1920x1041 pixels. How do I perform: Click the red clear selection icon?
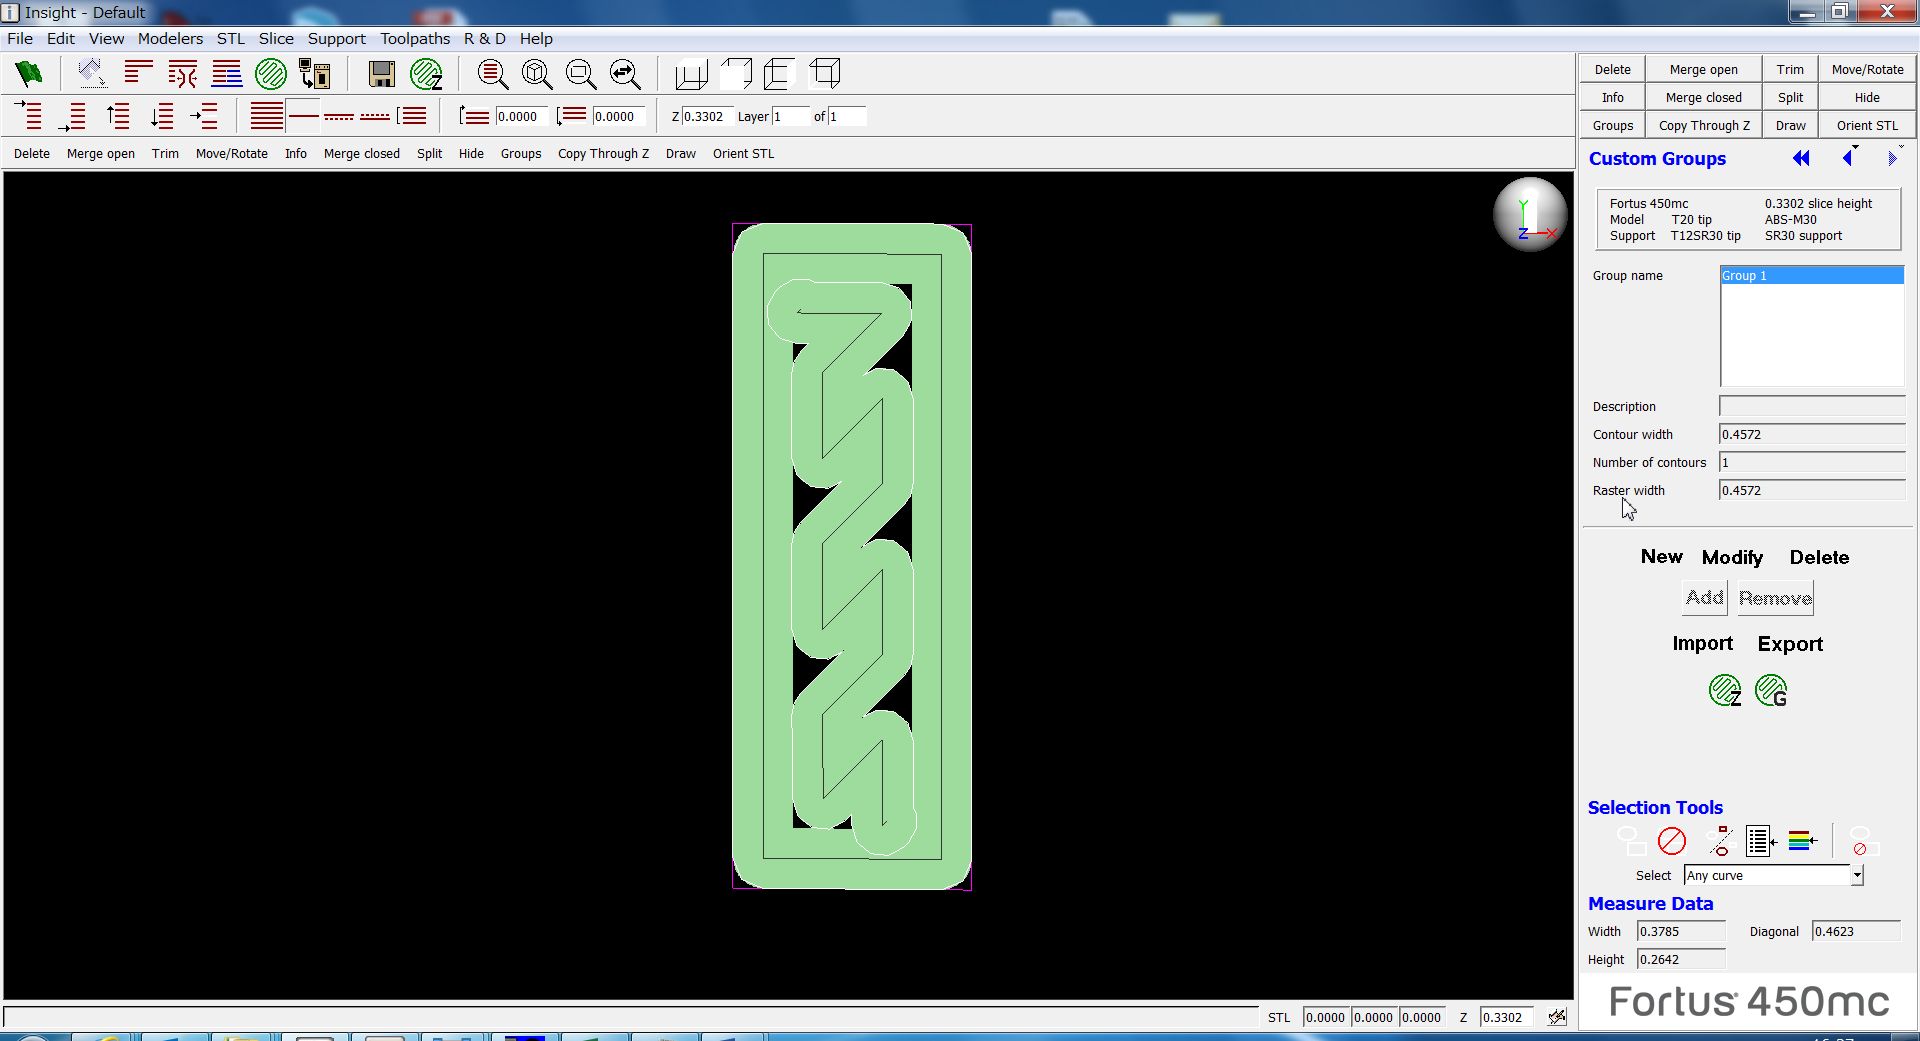(1671, 841)
